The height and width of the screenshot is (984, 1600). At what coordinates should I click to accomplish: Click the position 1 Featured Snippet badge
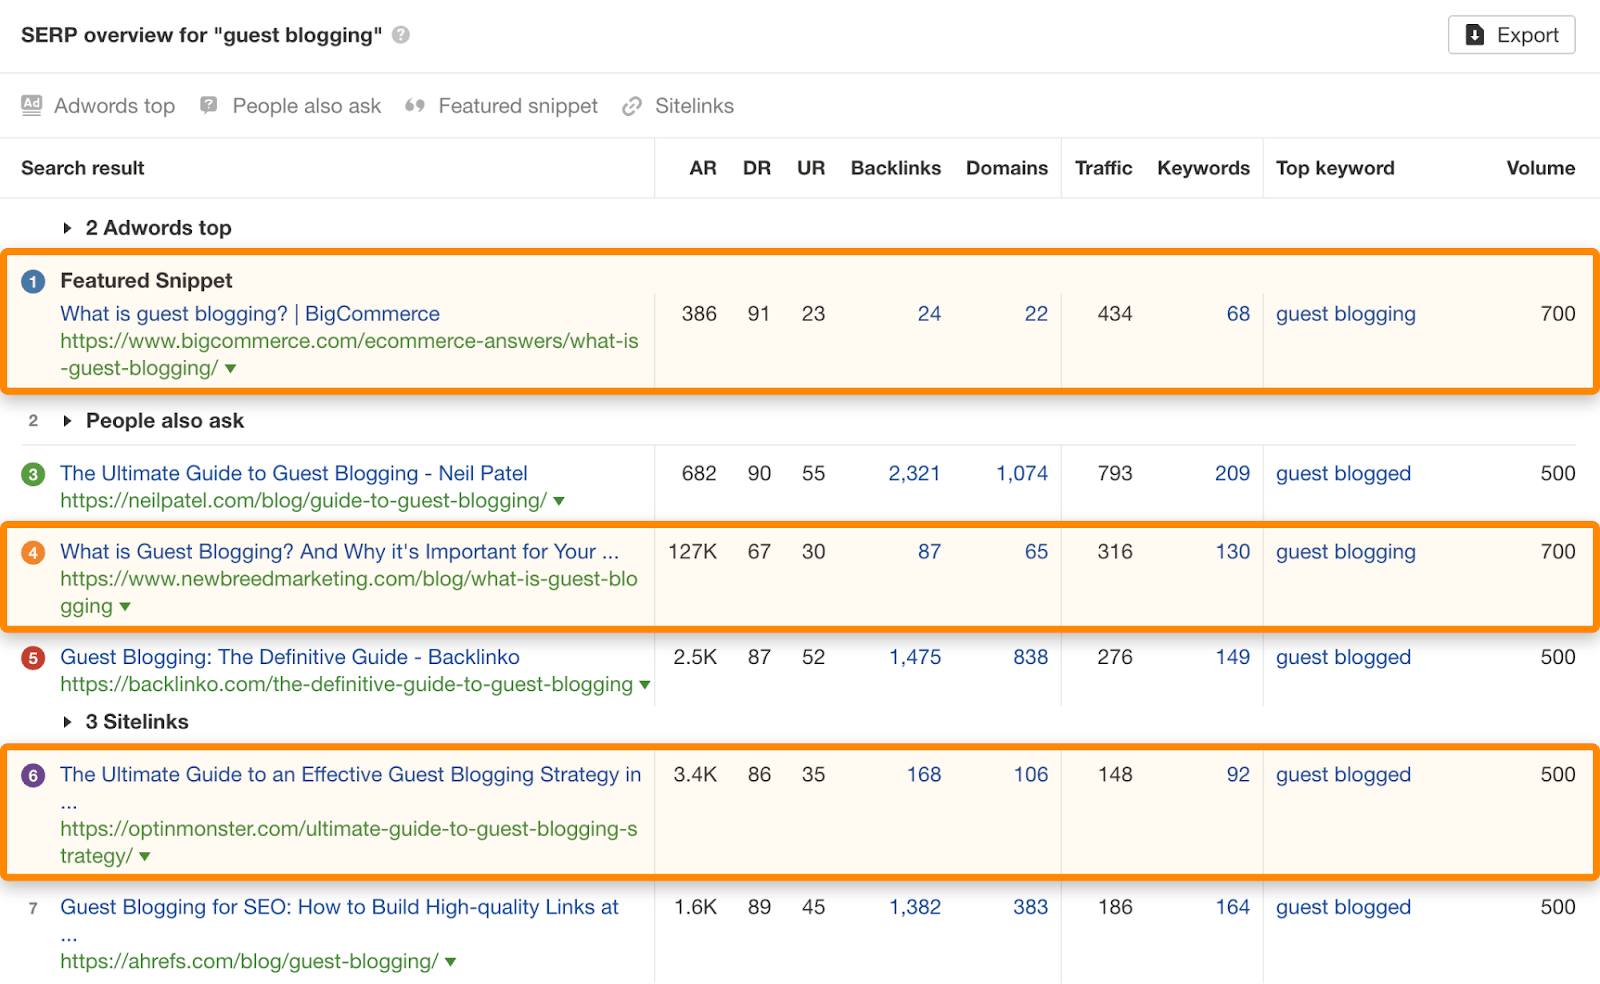coord(32,281)
